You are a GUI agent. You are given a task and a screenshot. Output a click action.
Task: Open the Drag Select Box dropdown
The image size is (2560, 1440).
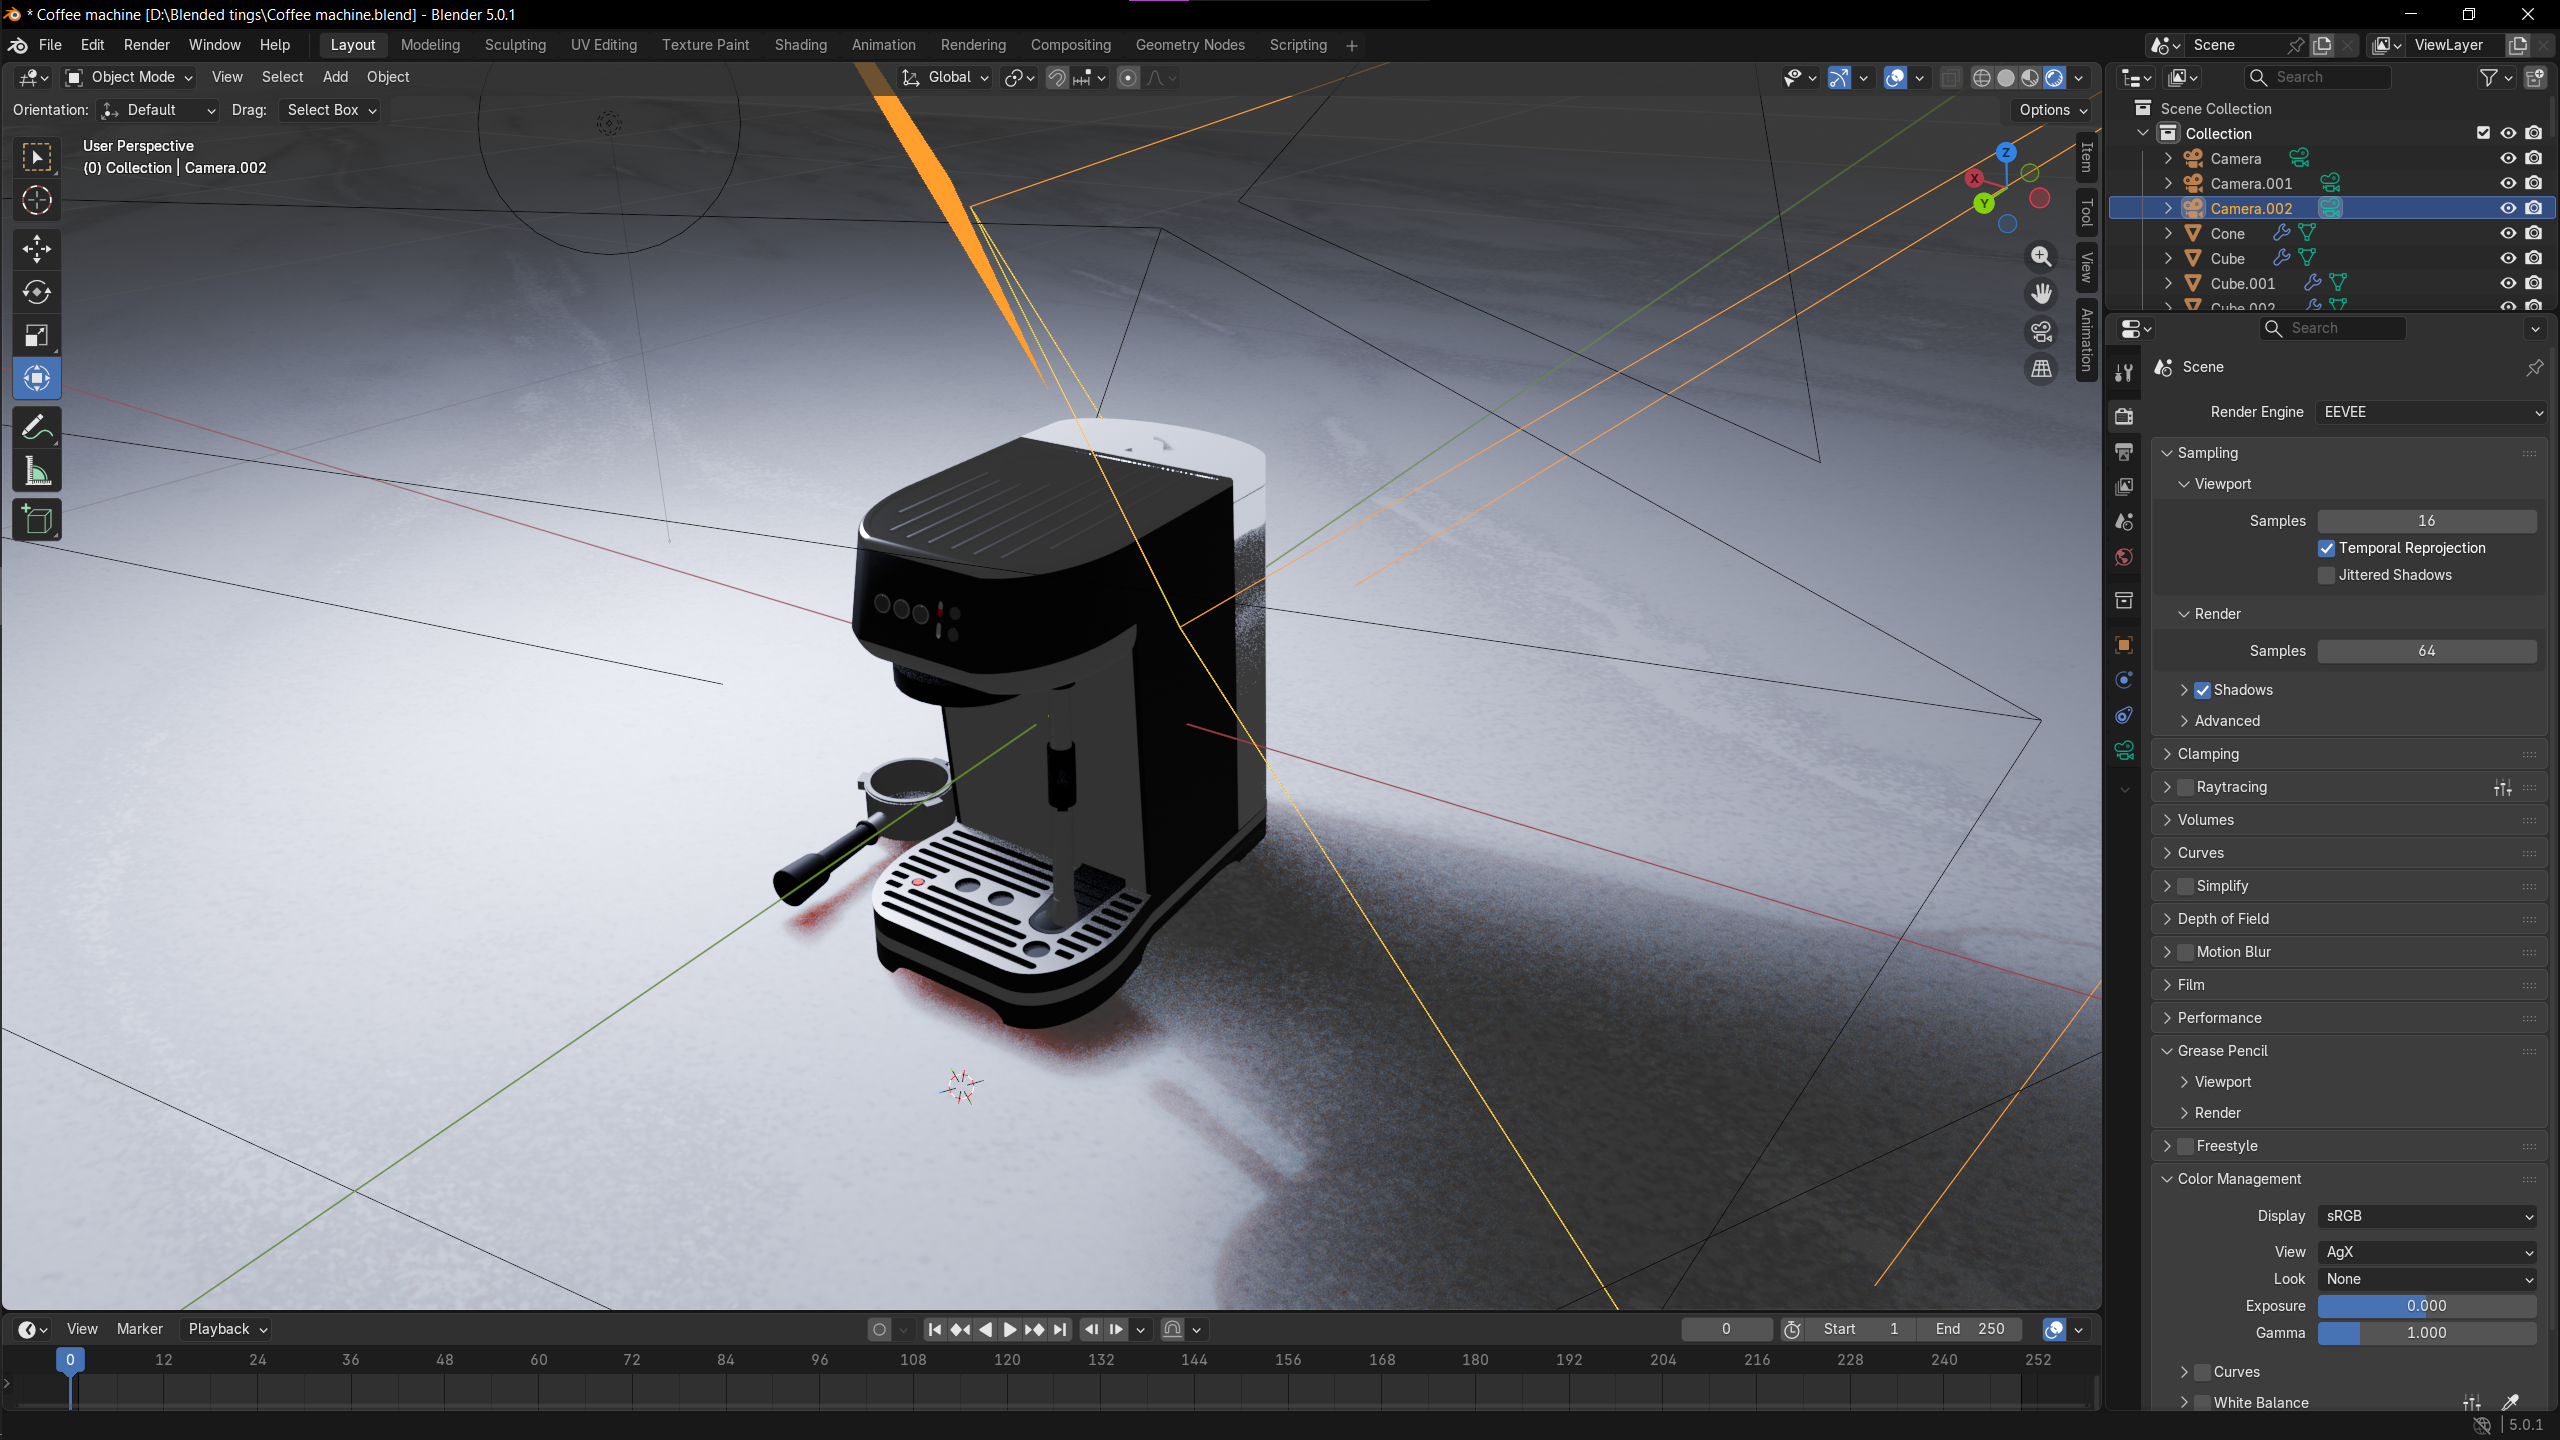tap(331, 110)
